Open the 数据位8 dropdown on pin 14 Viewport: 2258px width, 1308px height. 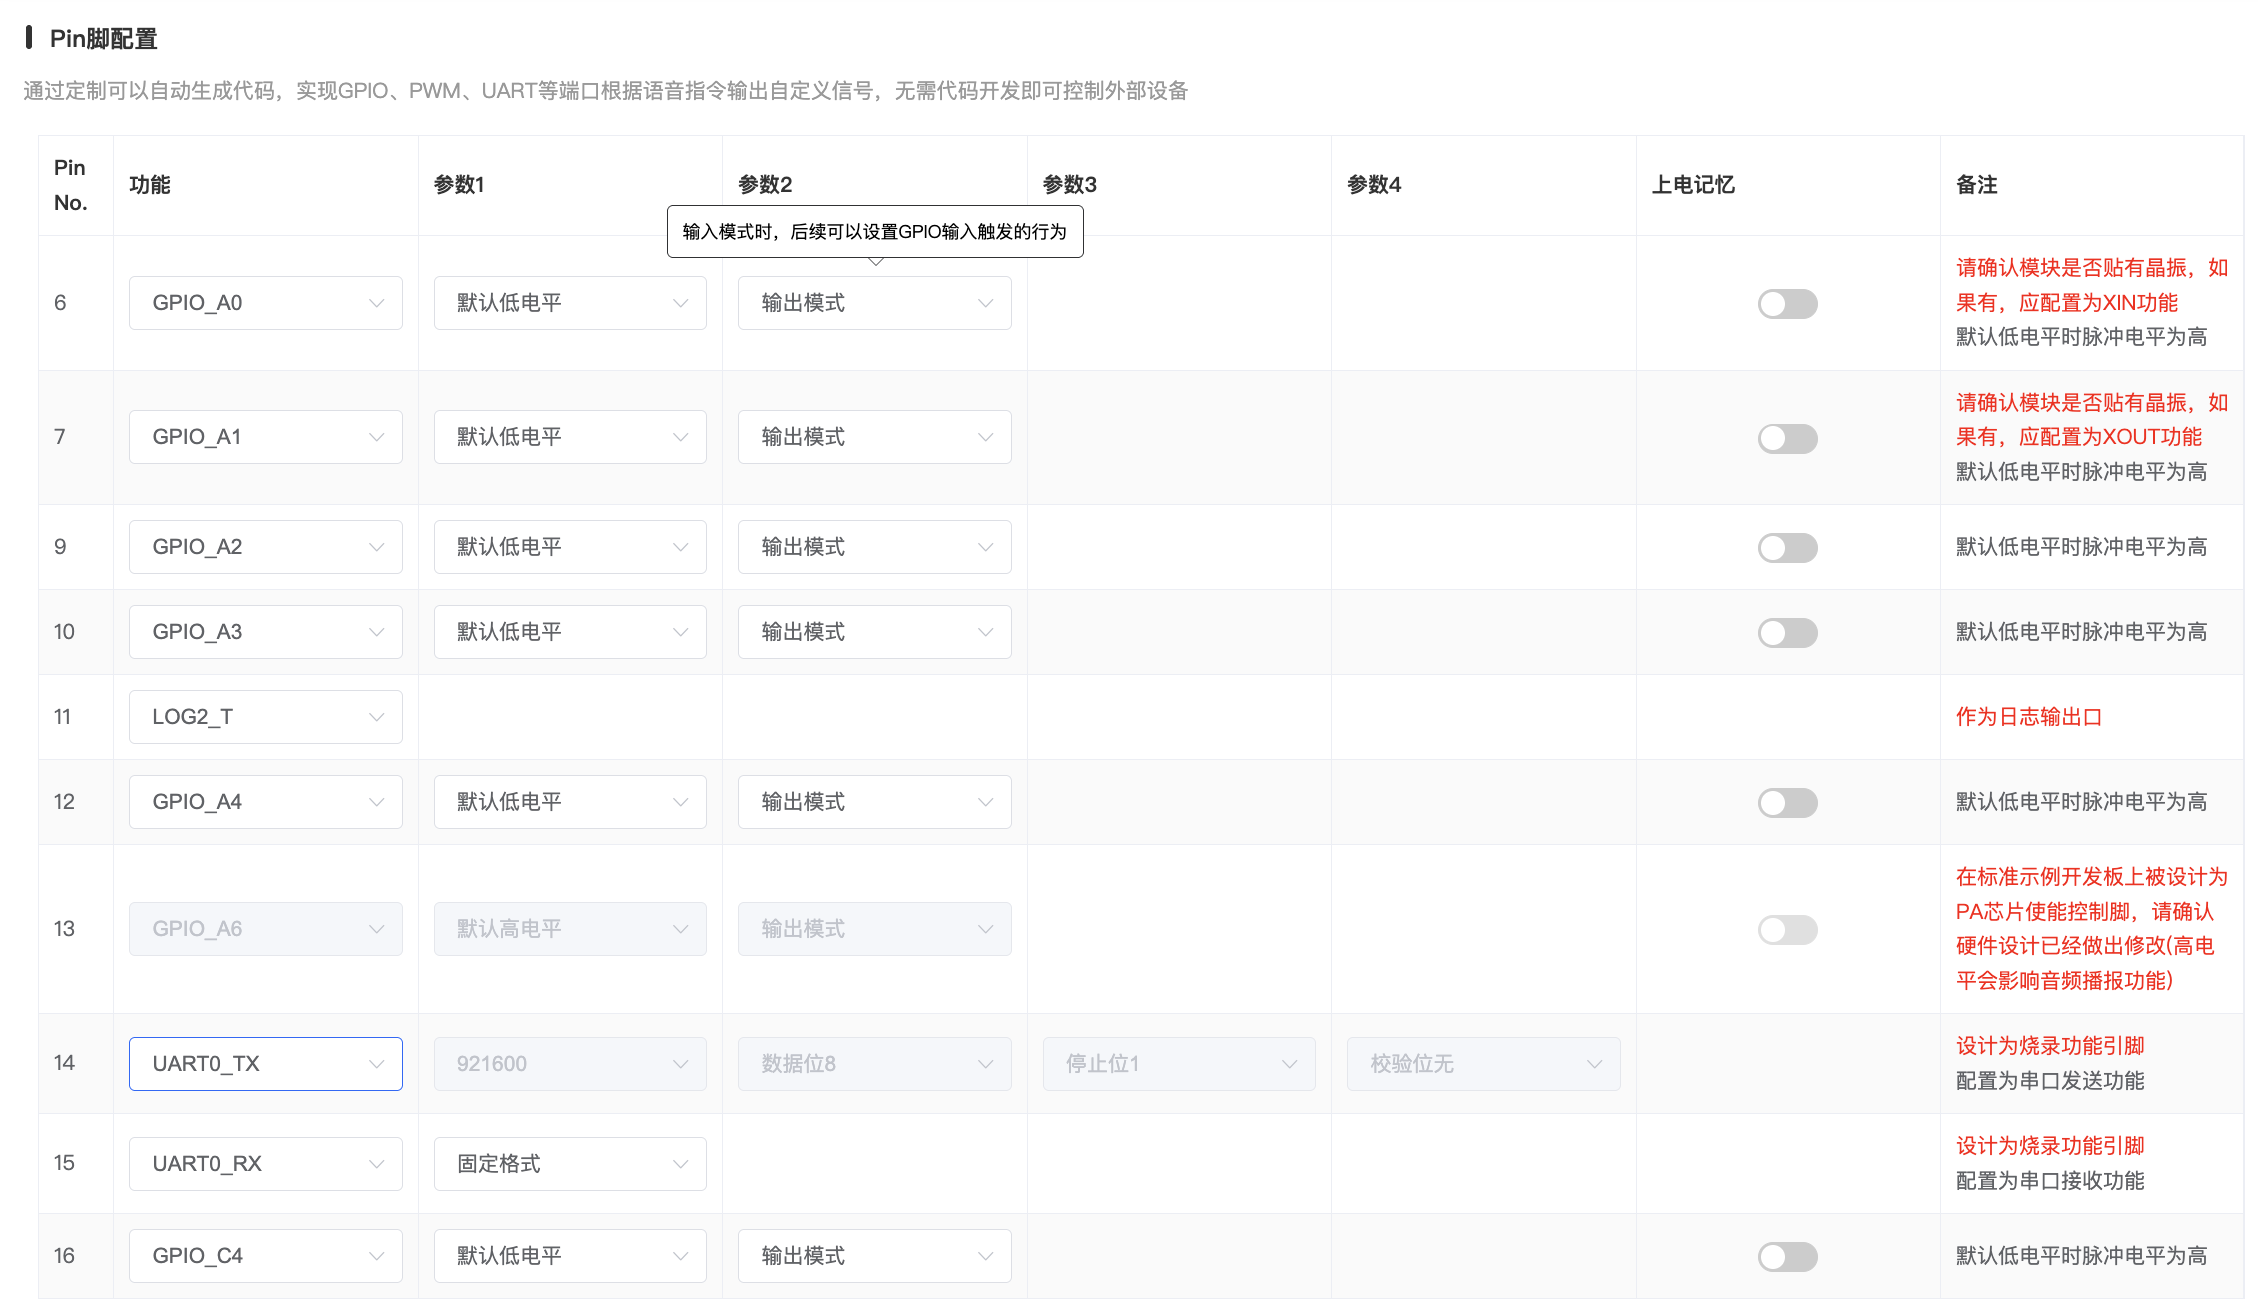[x=874, y=1063]
